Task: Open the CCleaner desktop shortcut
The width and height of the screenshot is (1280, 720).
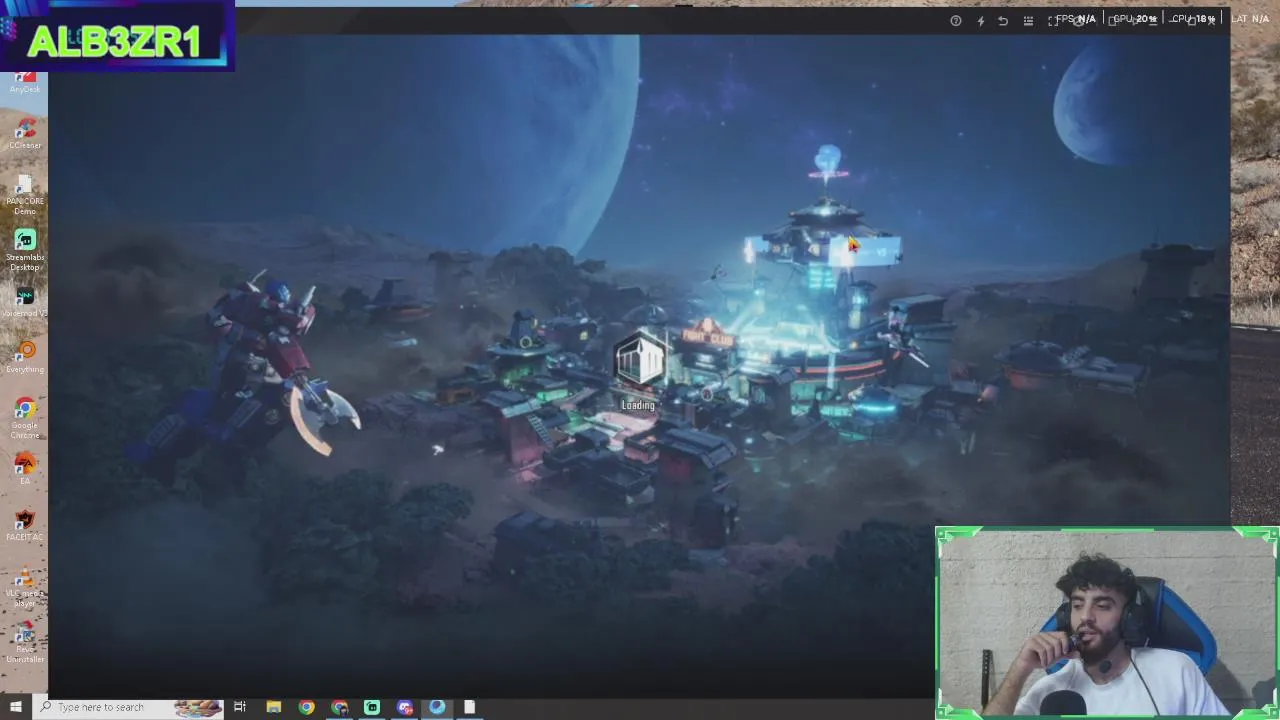Action: [25, 133]
